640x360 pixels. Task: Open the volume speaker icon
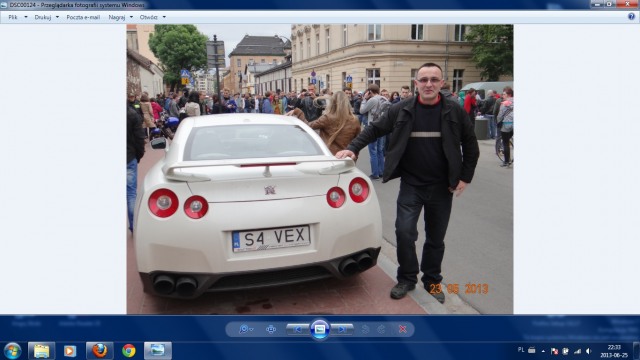click(589, 351)
